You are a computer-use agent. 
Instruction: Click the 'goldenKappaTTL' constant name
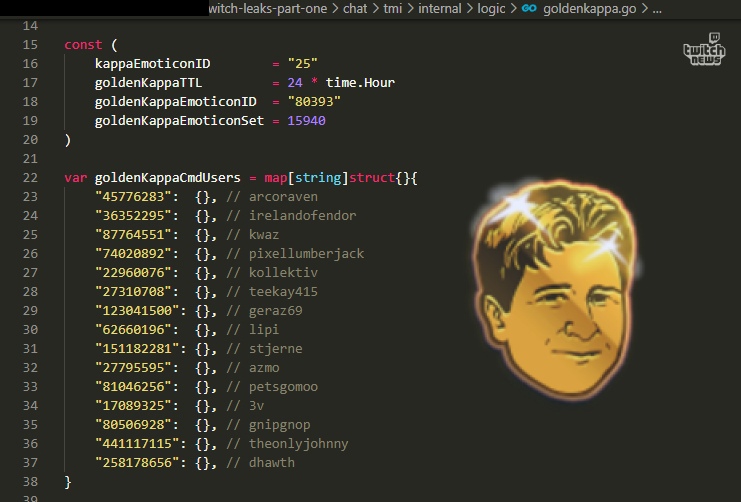coord(148,83)
